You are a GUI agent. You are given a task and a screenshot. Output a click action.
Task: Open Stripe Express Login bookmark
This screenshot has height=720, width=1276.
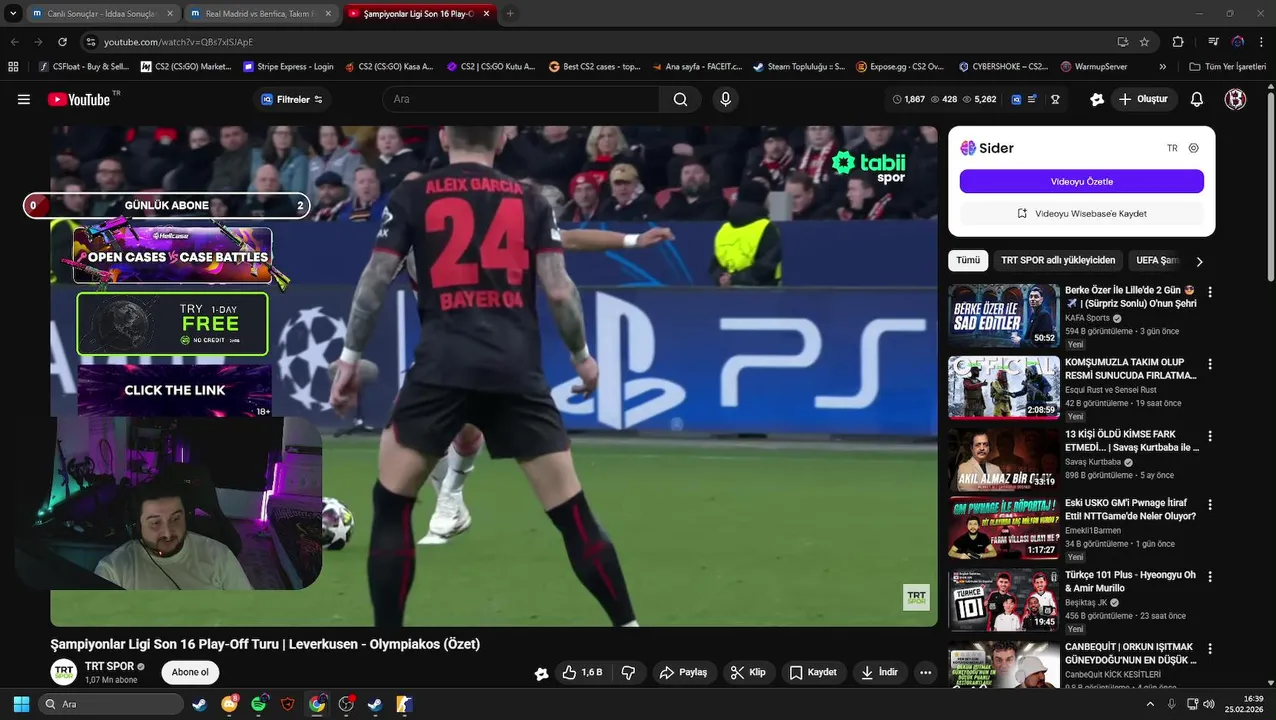[289, 67]
